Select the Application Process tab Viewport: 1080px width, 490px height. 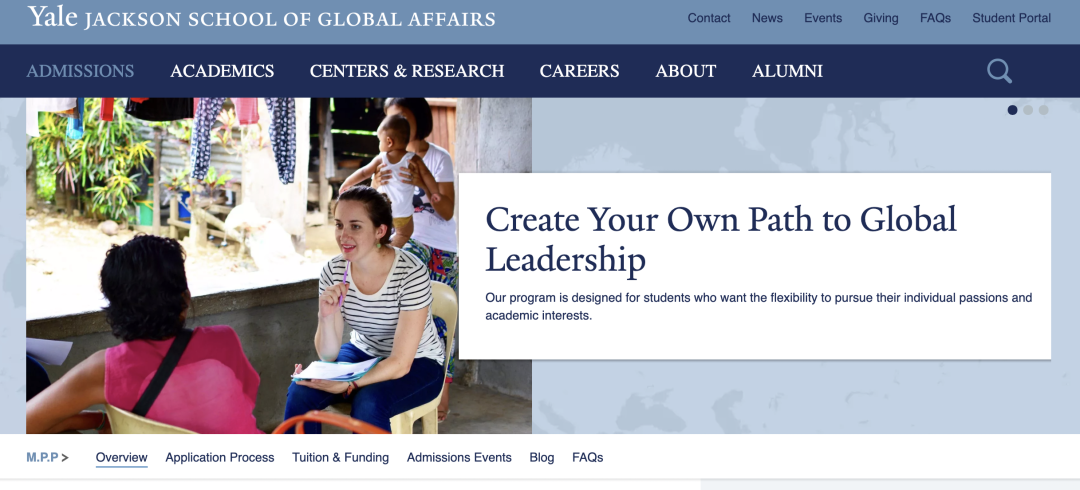pyautogui.click(x=220, y=458)
